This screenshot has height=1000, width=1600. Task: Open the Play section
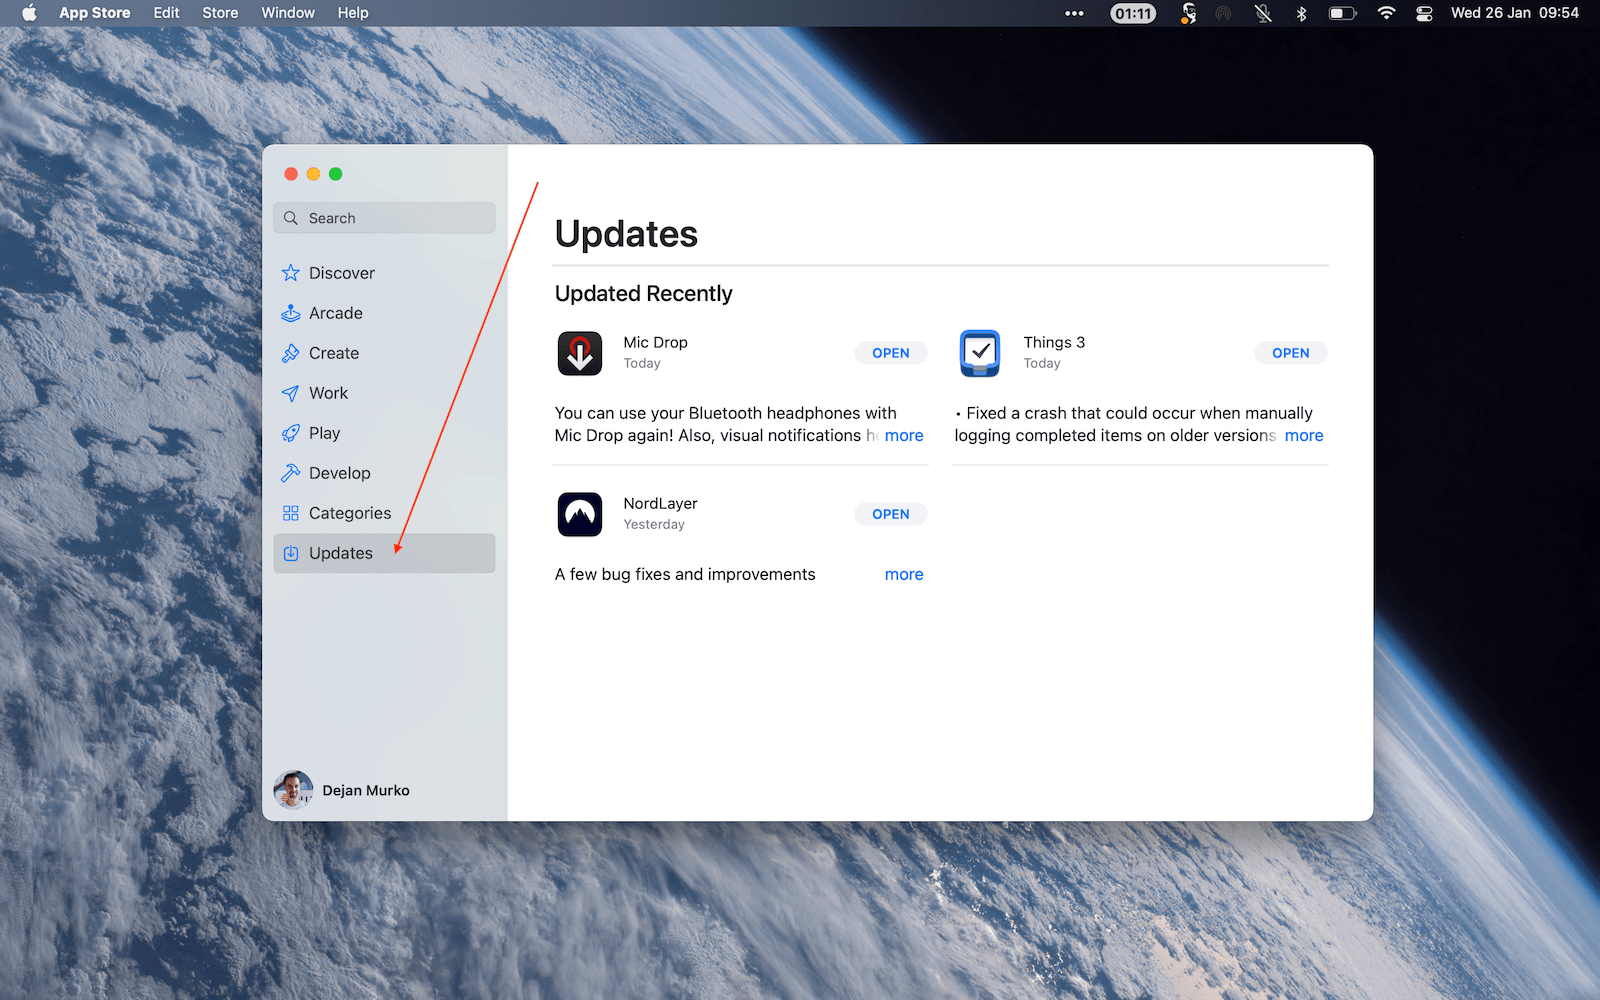click(x=324, y=432)
